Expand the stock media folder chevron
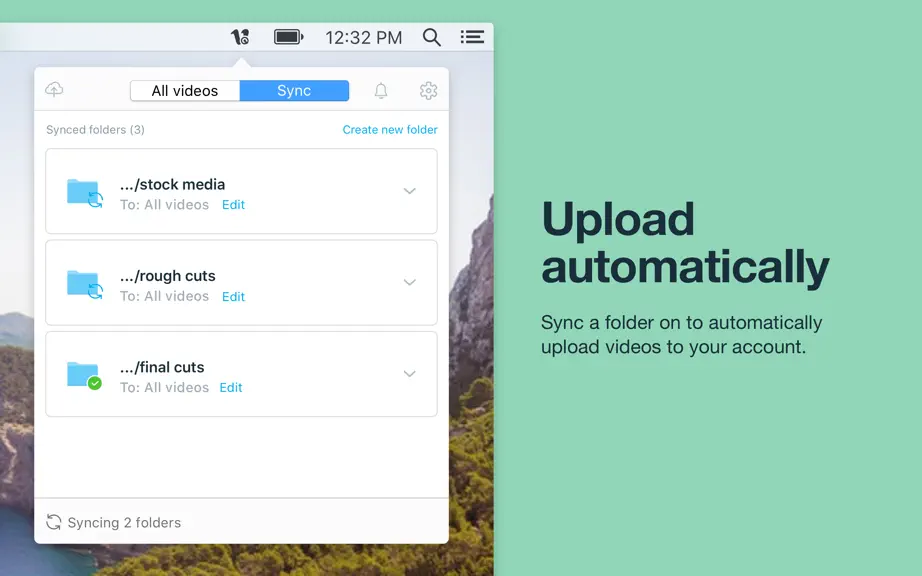The height and width of the screenshot is (576, 922). 410,191
